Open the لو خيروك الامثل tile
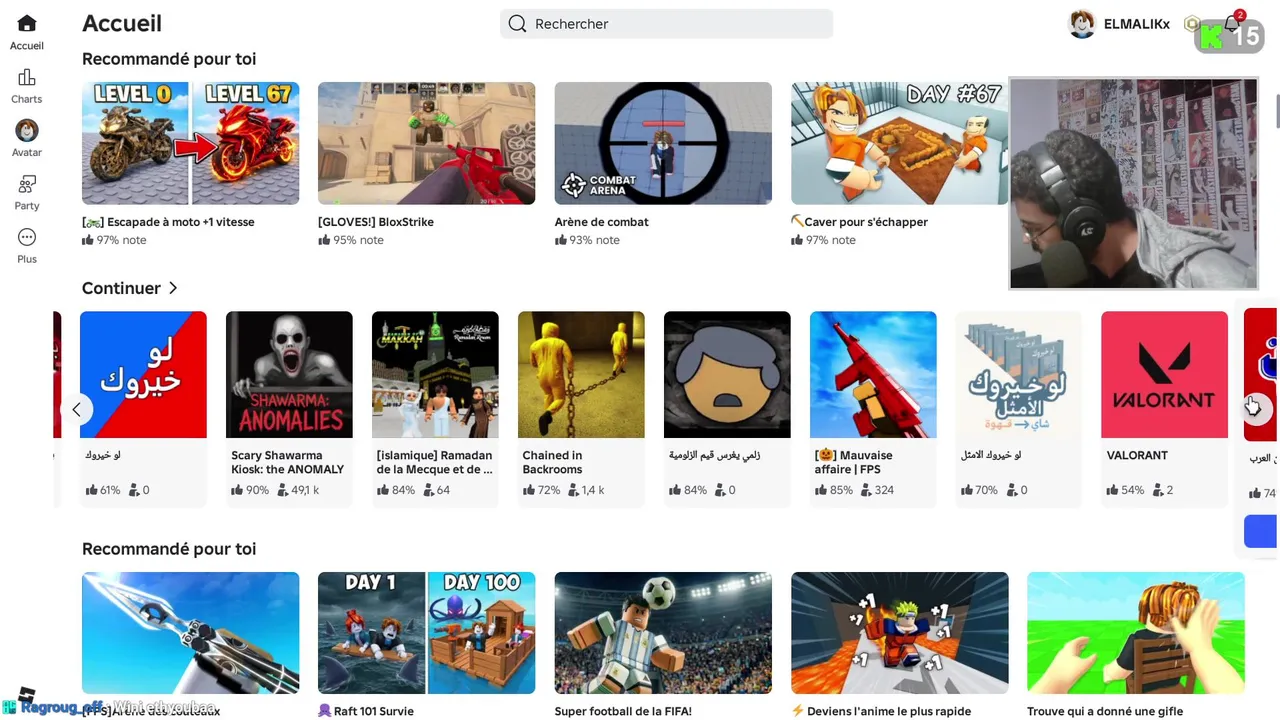Image resolution: width=1280 pixels, height=720 pixels. tap(1018, 374)
